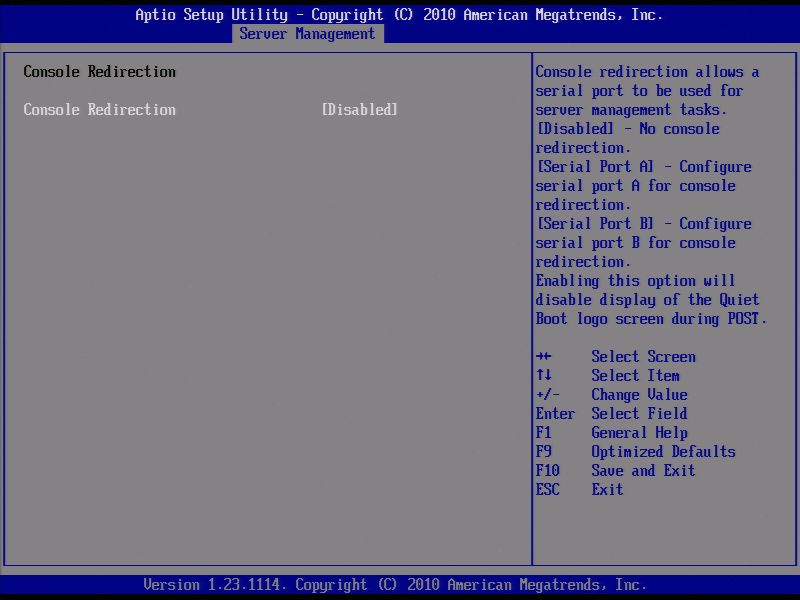Click the Version 1.23.1114 footer text
The width and height of the screenshot is (800, 600).
tap(399, 584)
